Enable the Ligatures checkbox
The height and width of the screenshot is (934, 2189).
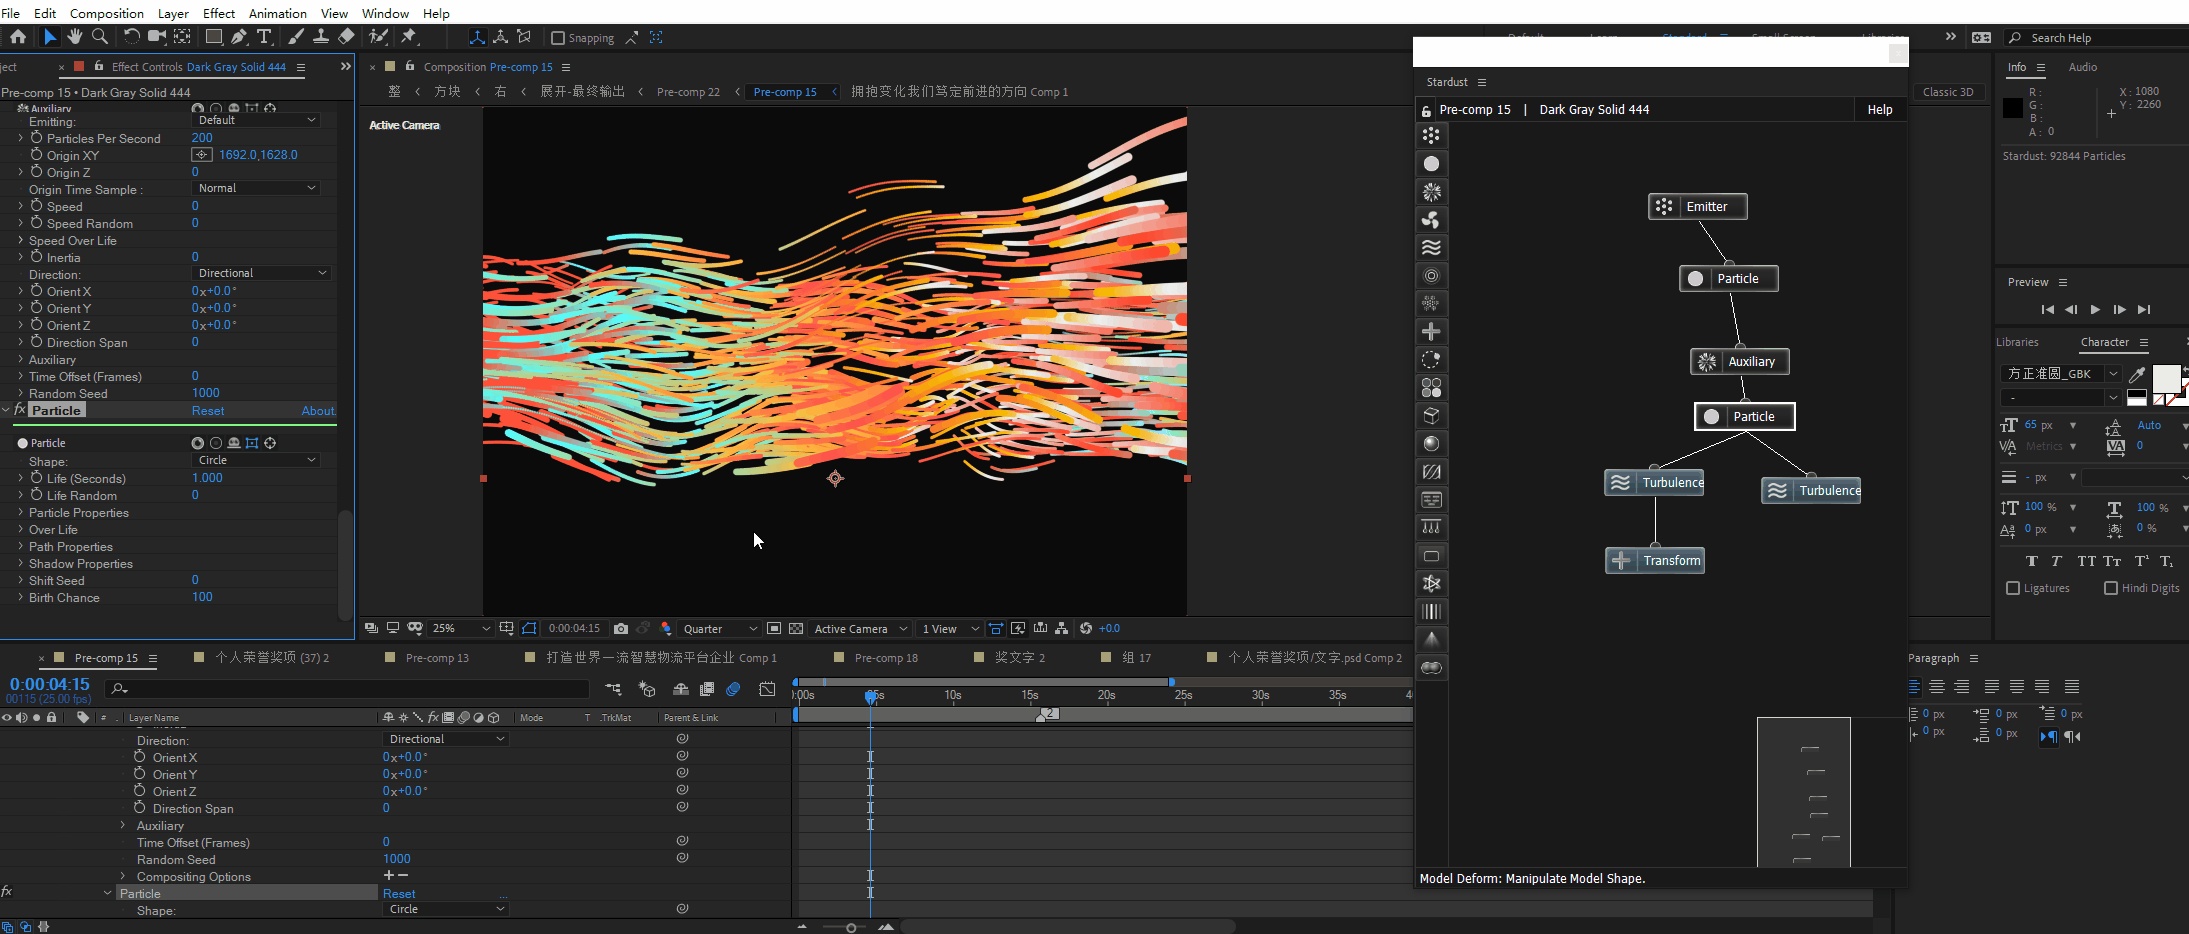click(x=2013, y=588)
